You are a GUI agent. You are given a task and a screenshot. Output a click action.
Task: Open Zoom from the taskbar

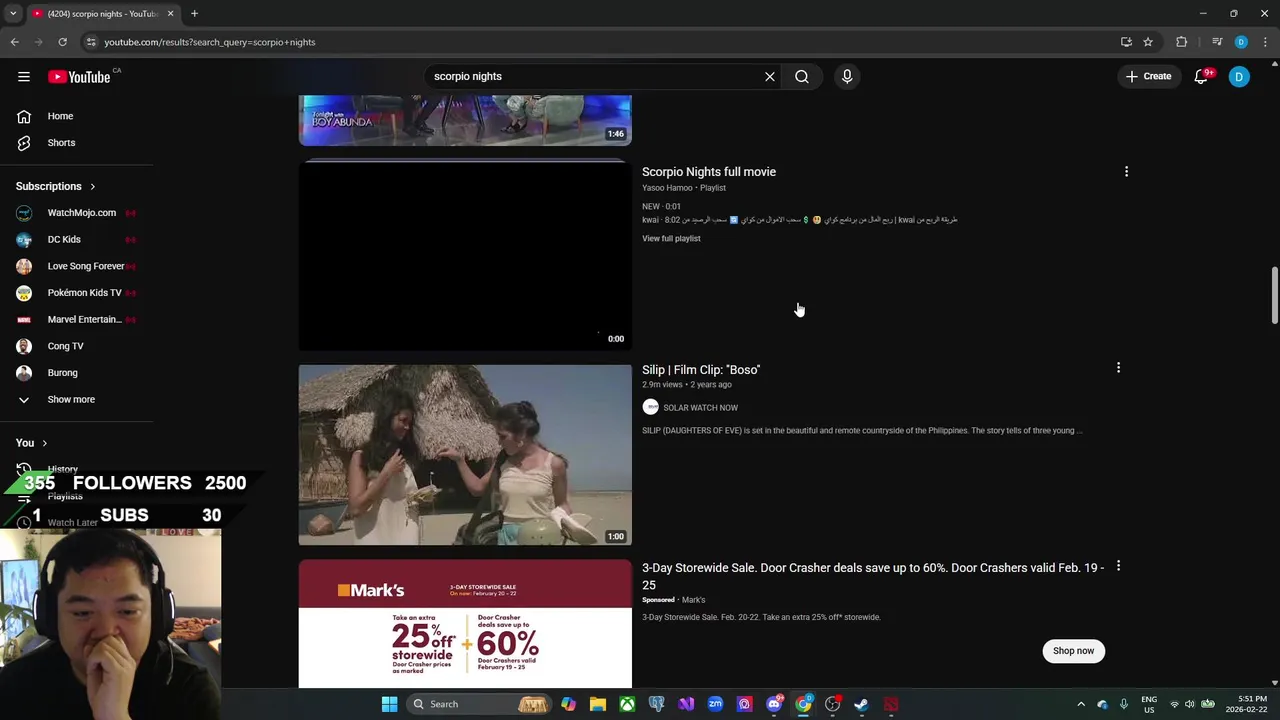[715, 704]
